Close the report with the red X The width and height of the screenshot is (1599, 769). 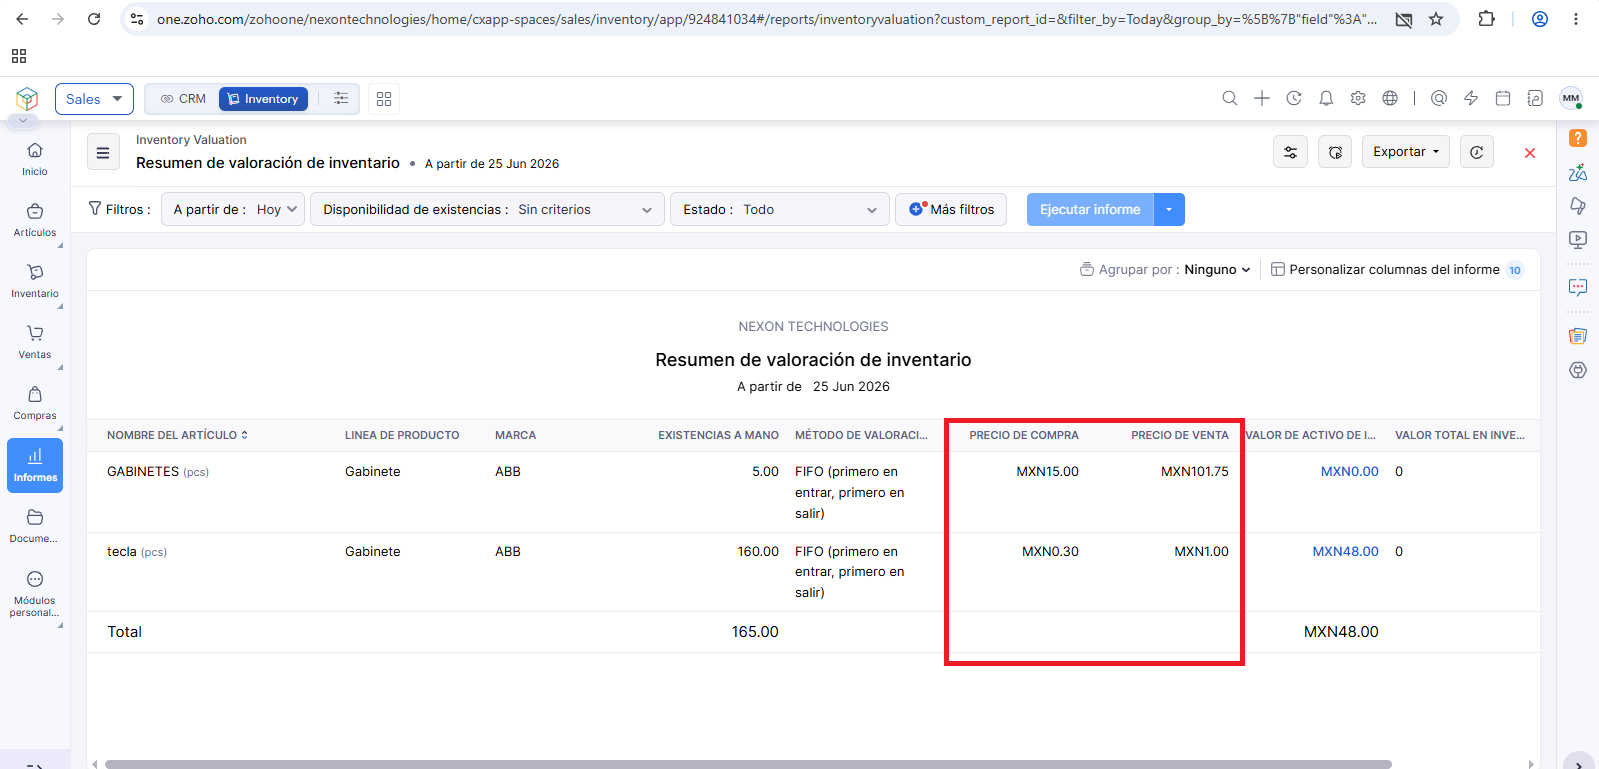1530,153
